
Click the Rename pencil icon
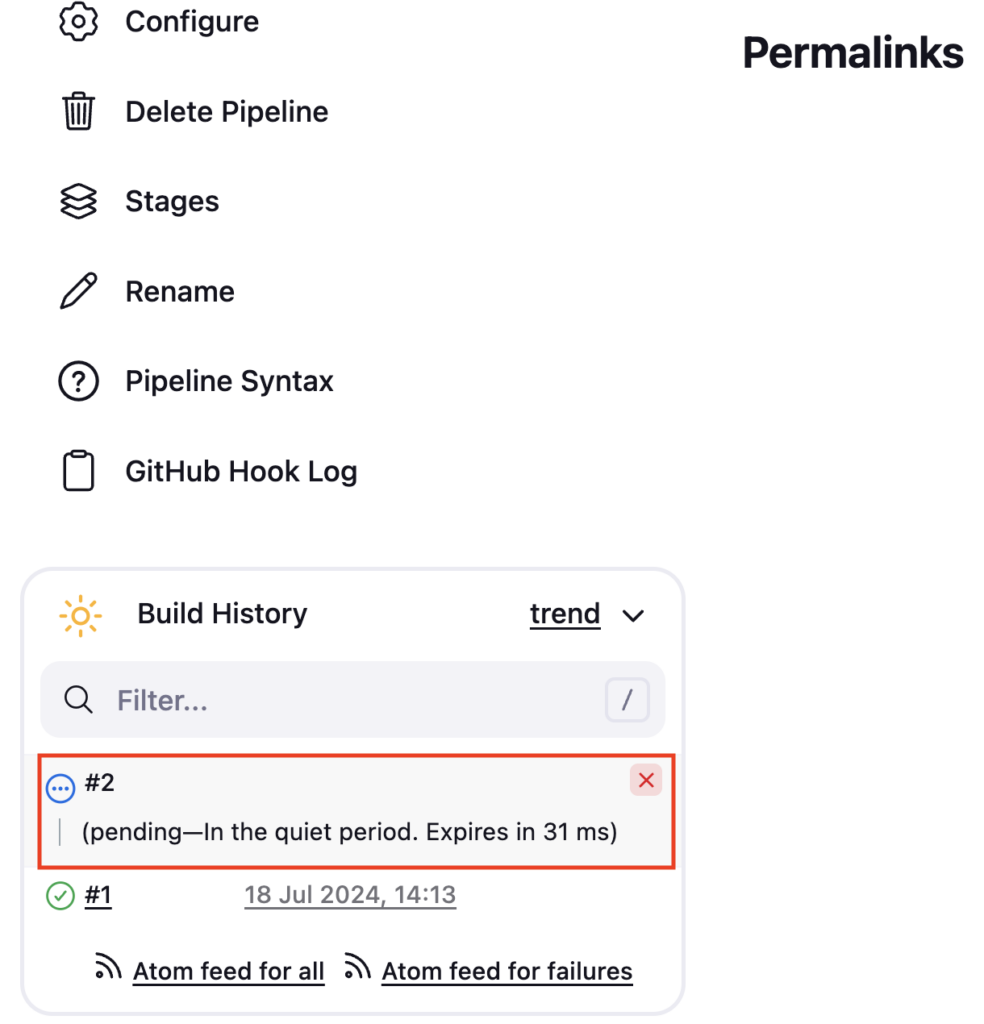[78, 291]
